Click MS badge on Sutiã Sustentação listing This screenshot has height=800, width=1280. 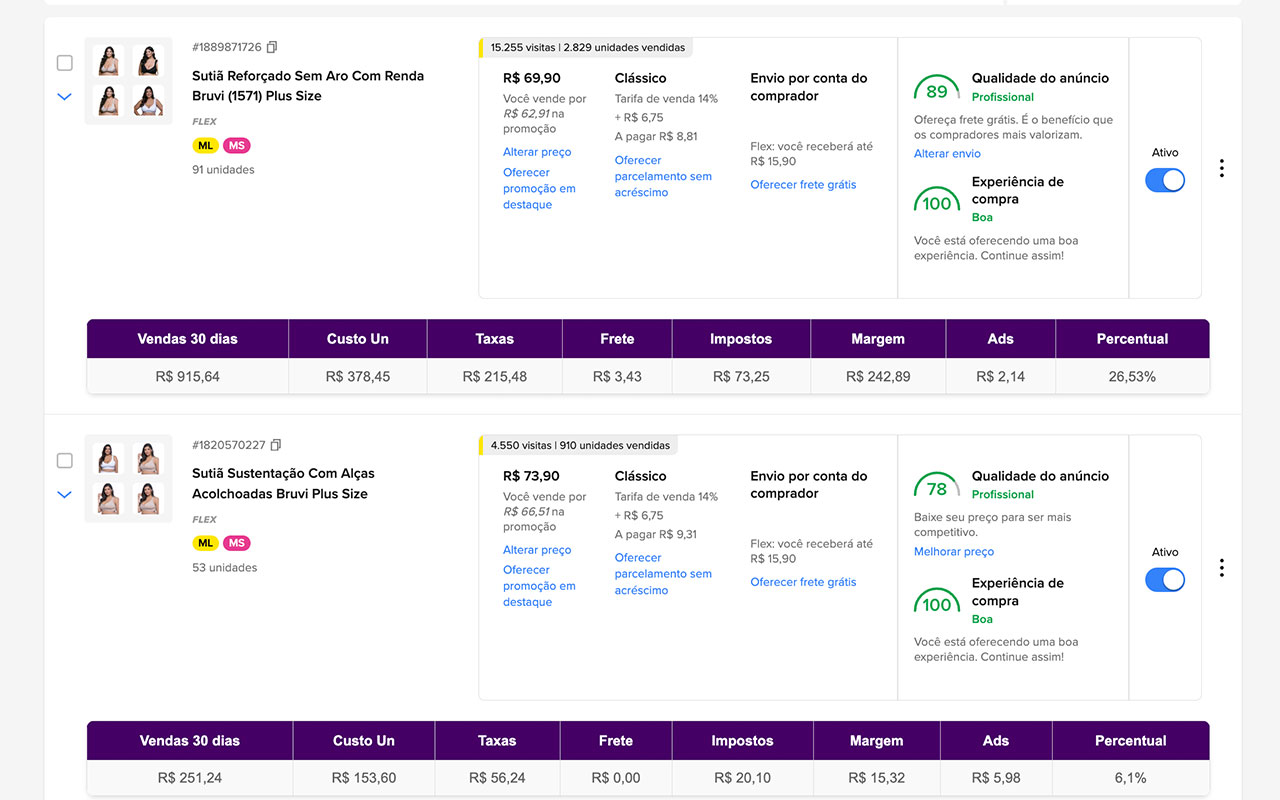(236, 543)
